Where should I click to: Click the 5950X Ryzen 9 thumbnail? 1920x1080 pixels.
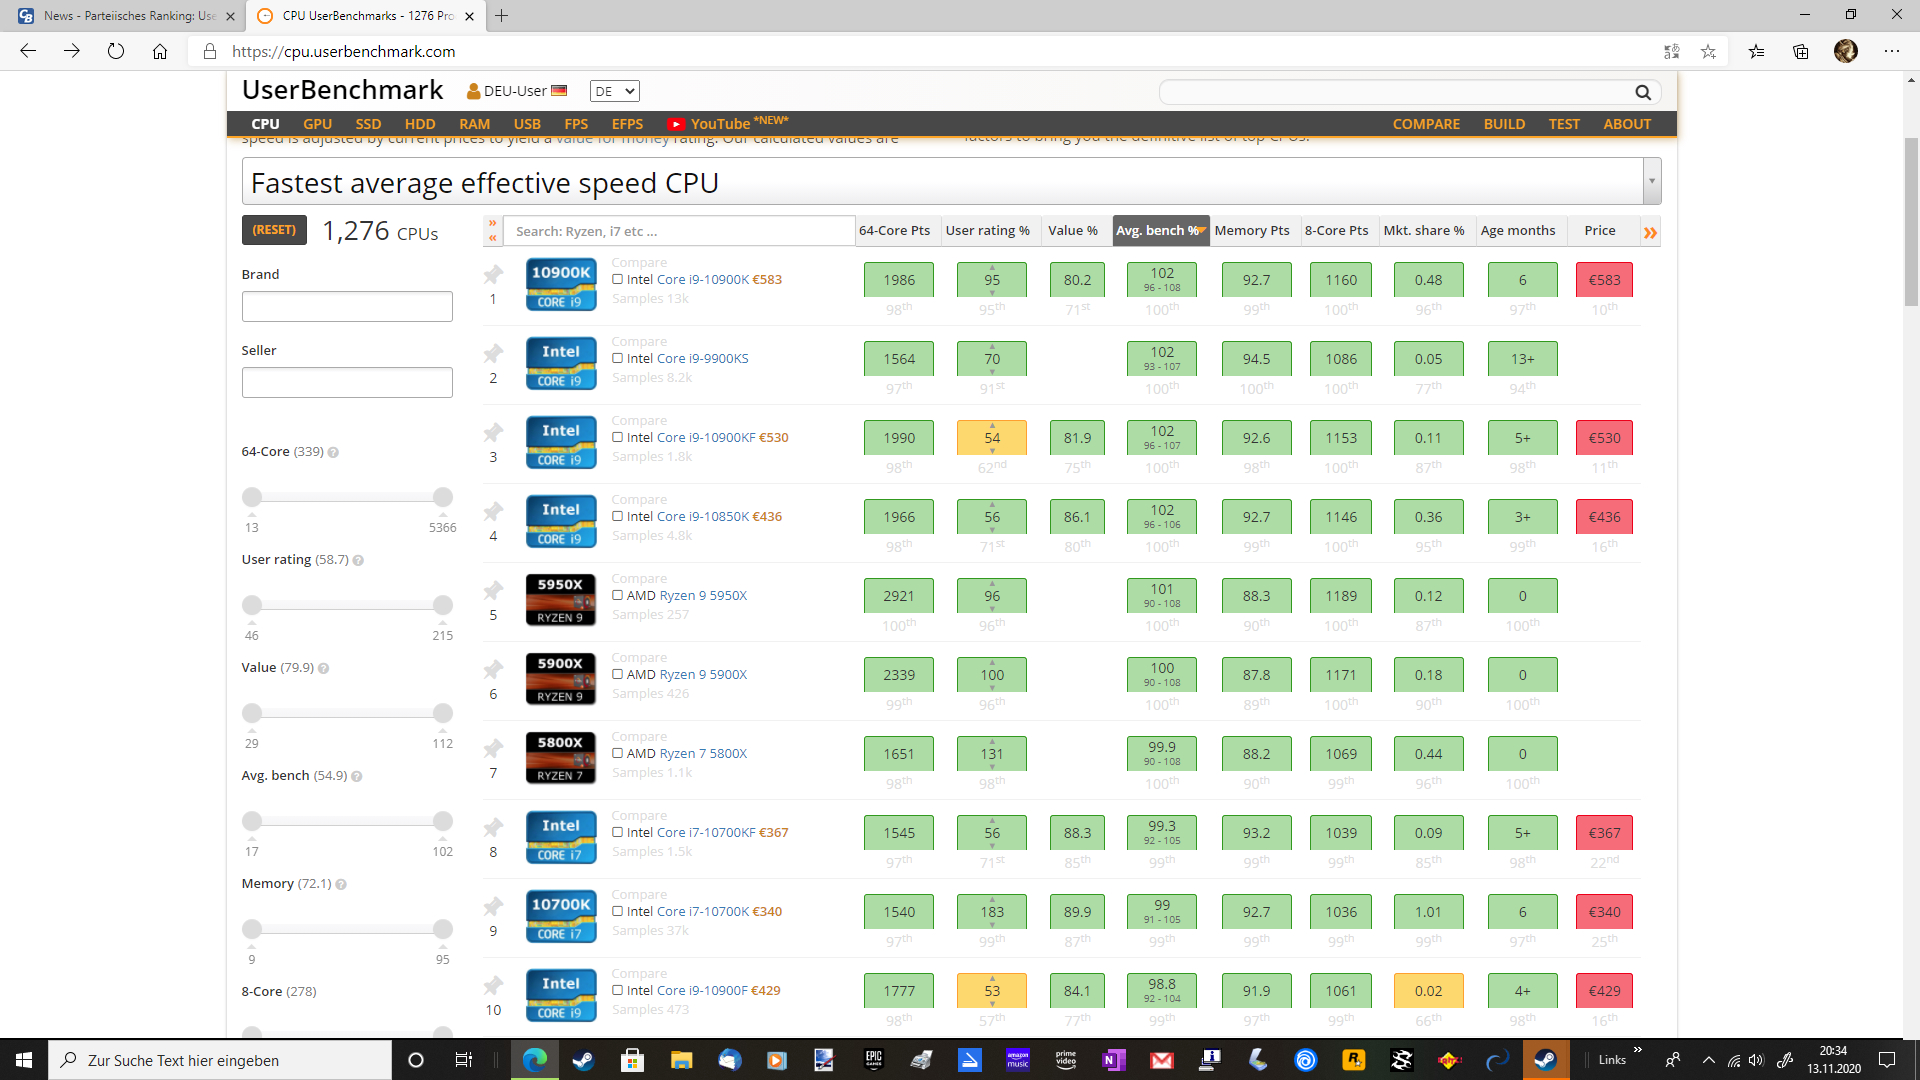point(560,600)
